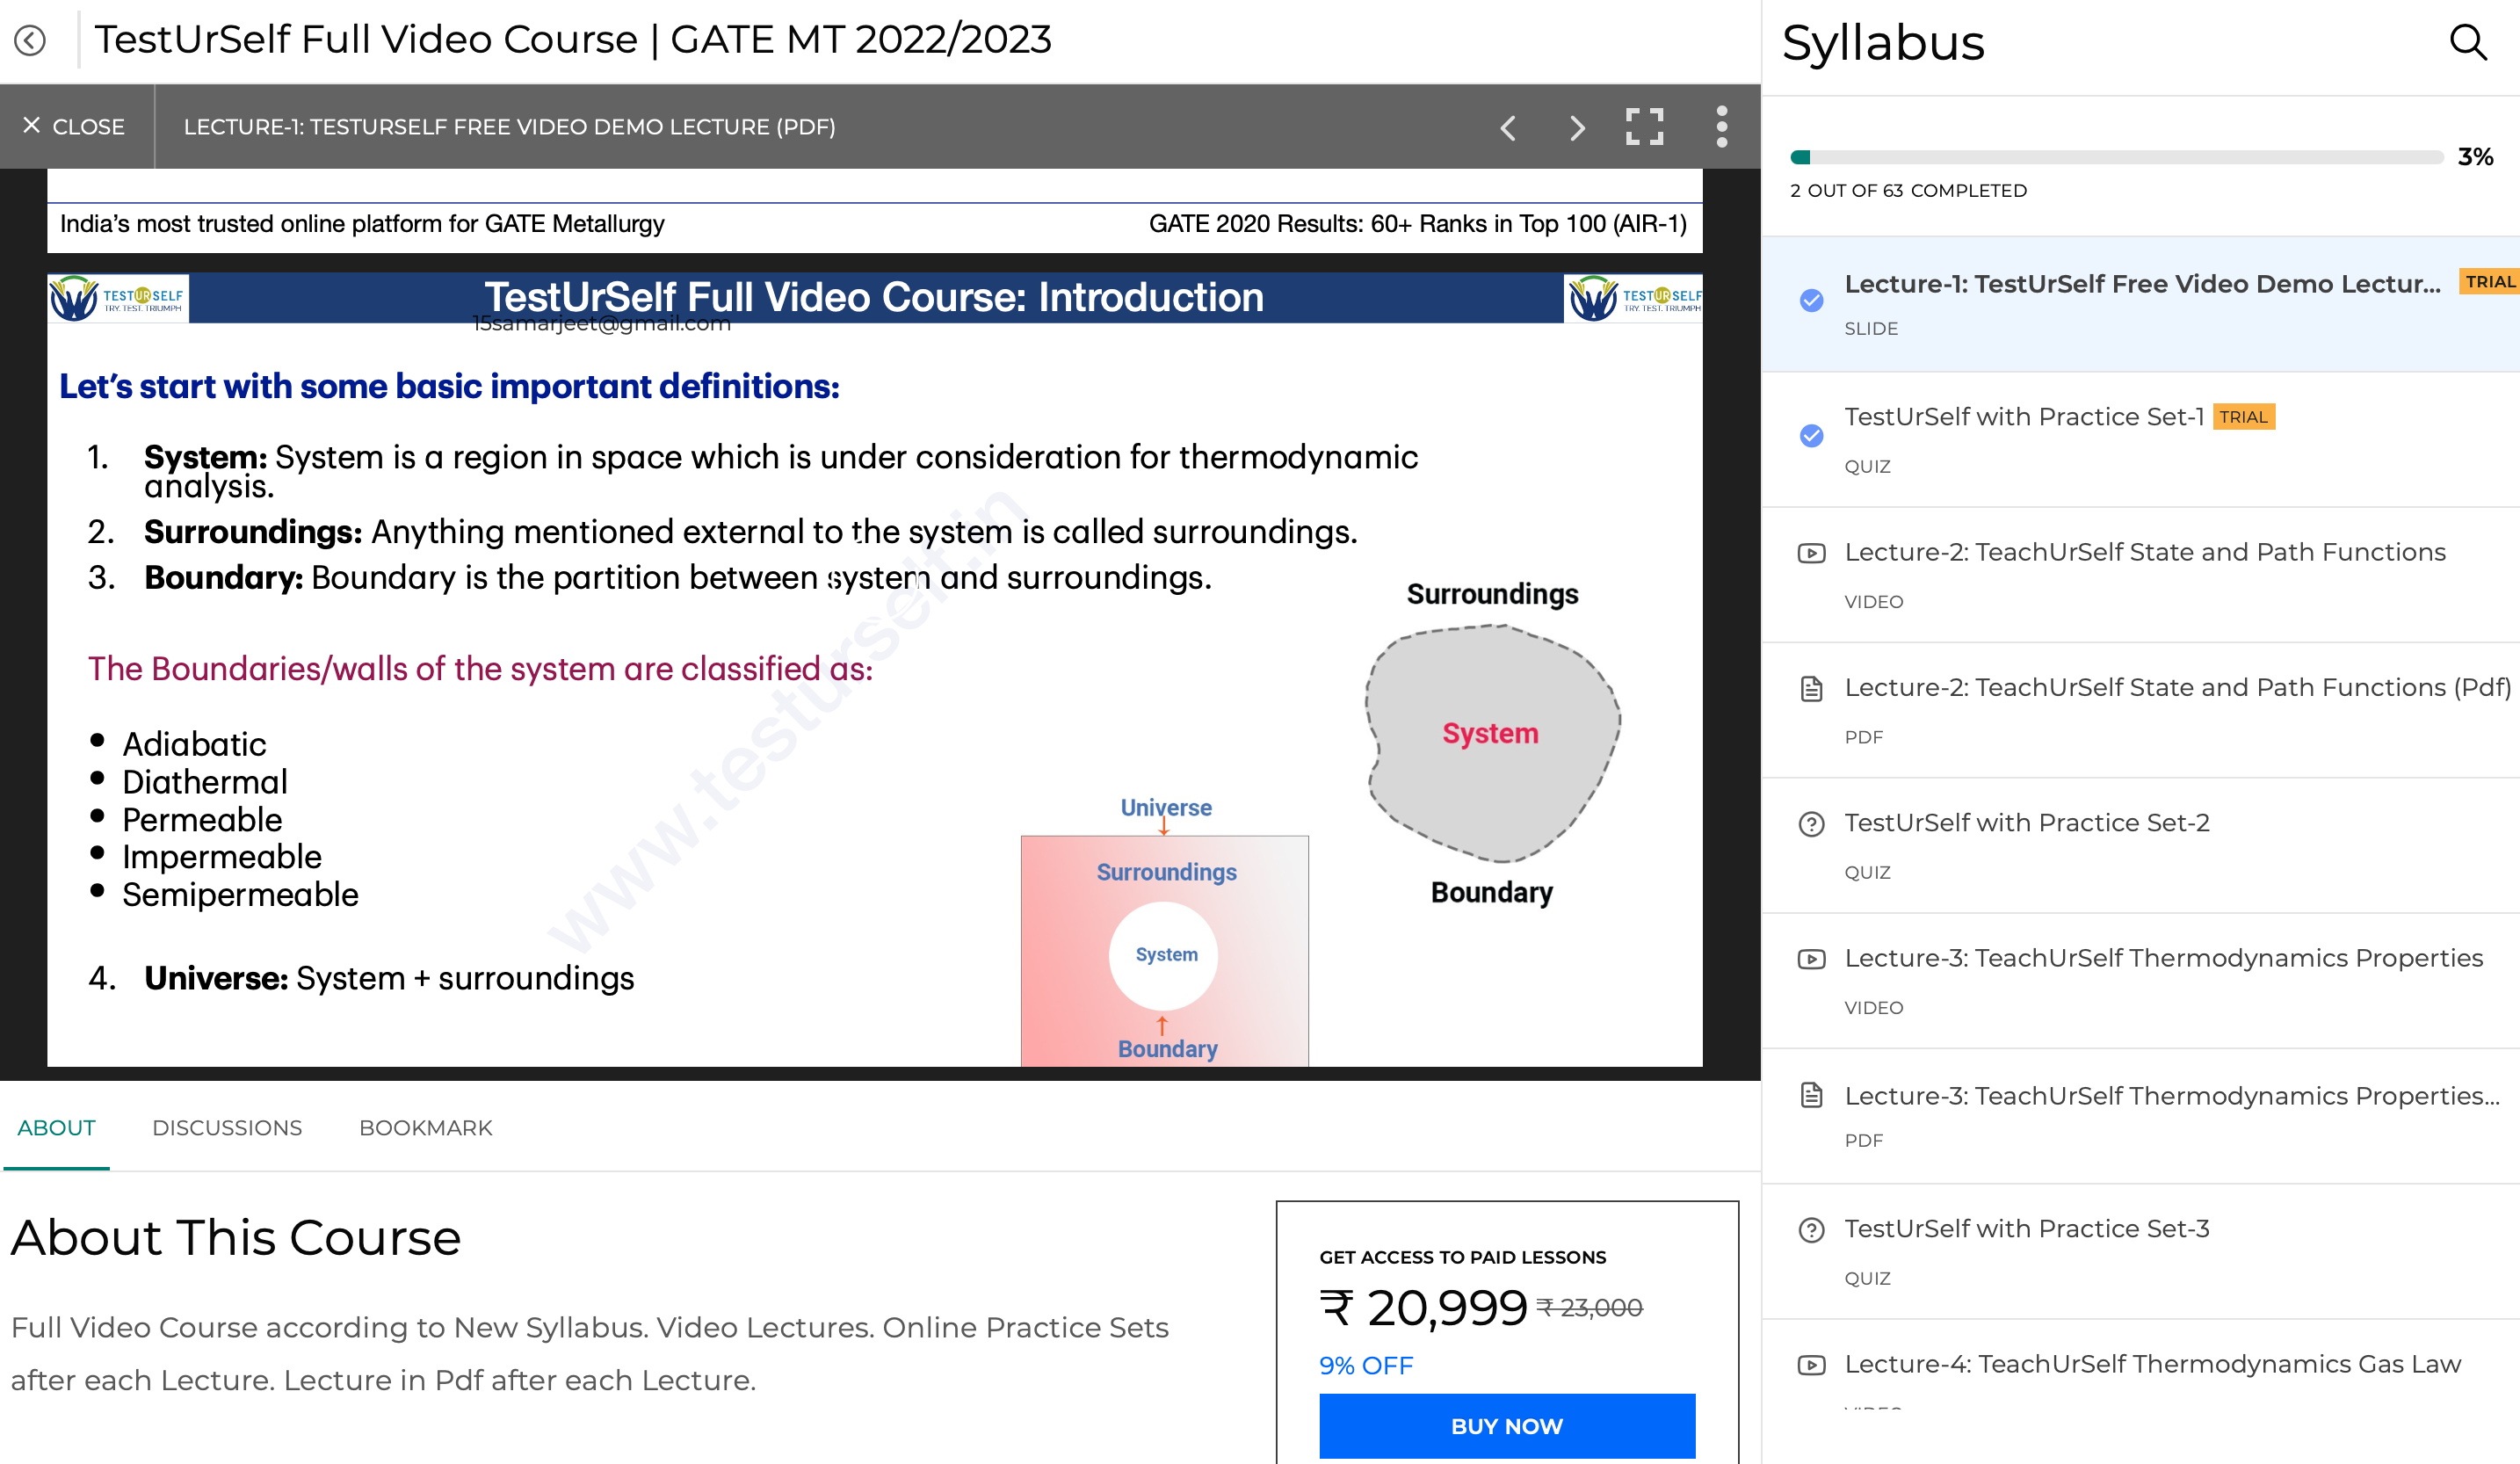Click the Syllabus heading
This screenshot has width=2520, height=1464.
click(x=1883, y=43)
